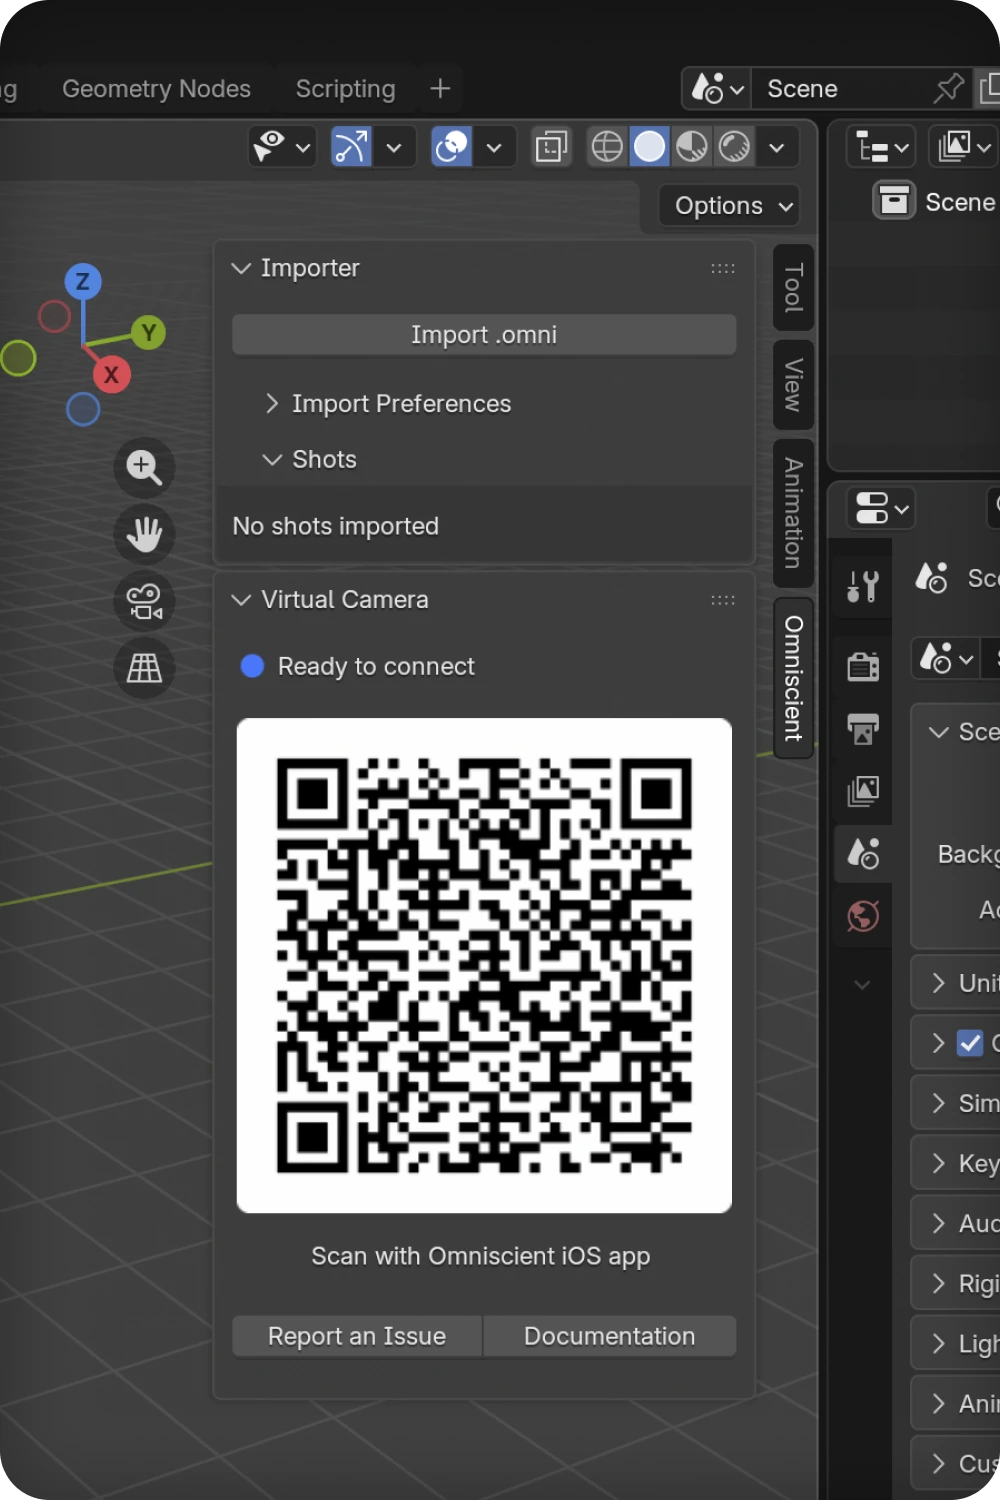This screenshot has height=1500, width=1000.
Task: Open the Tool properties tab icon
Action: pos(862,586)
